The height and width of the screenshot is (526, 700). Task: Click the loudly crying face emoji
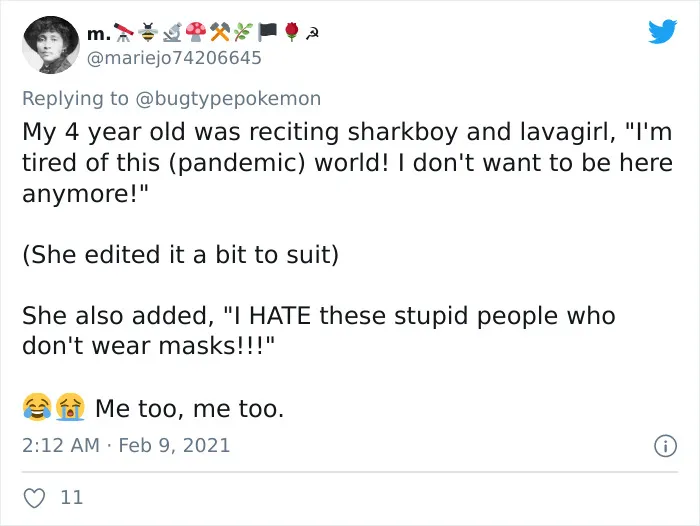point(70,407)
